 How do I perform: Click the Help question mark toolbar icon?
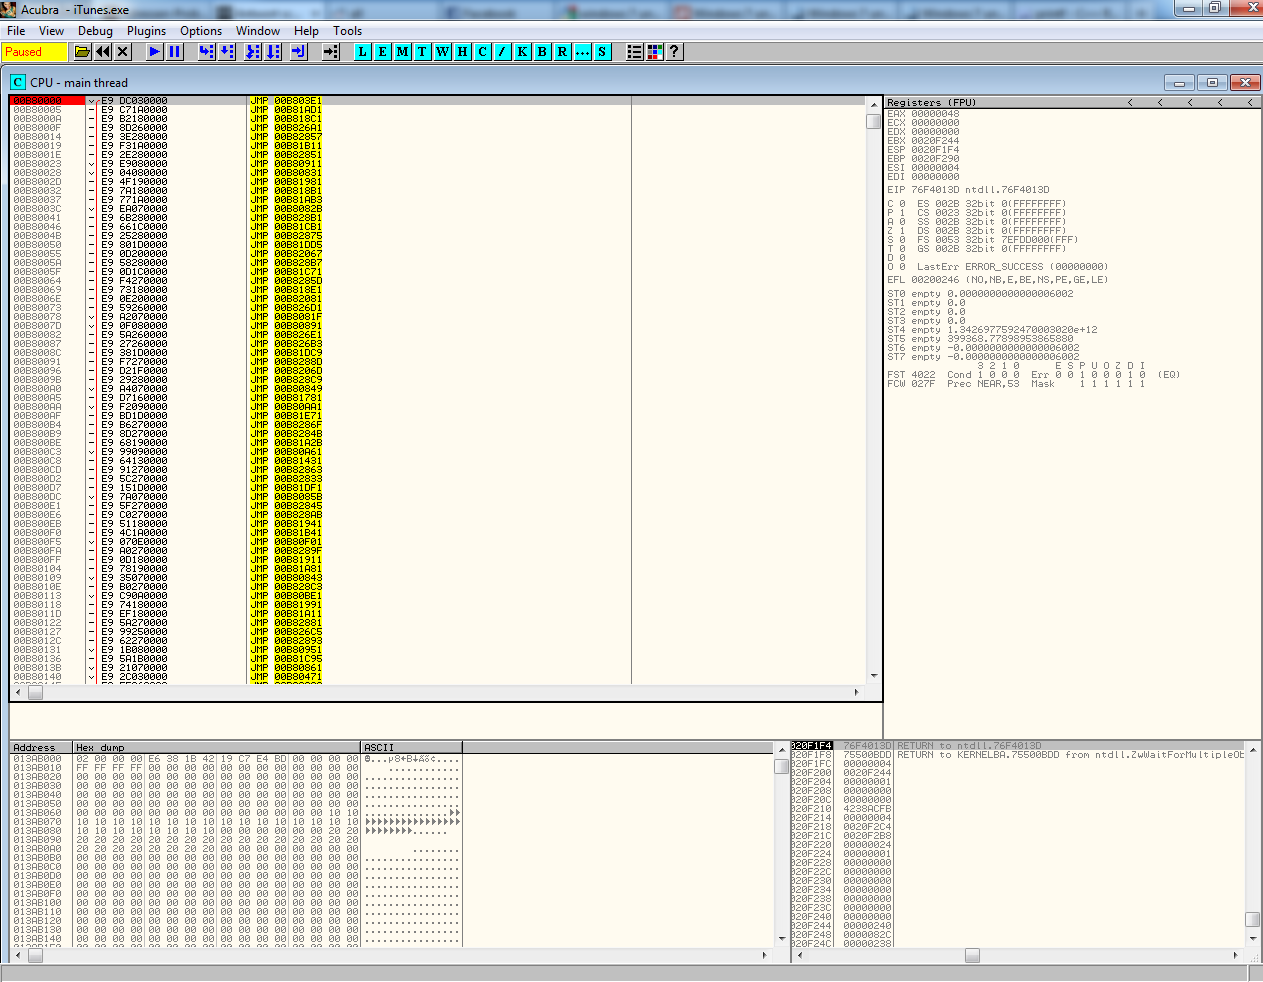coord(675,52)
